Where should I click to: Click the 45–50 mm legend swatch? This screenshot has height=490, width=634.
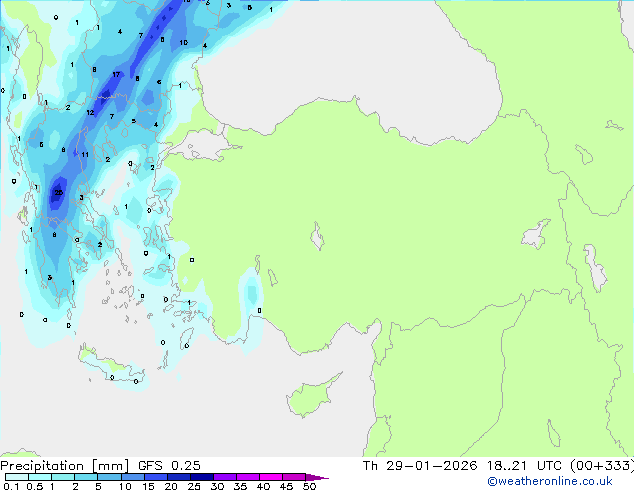[294, 477]
